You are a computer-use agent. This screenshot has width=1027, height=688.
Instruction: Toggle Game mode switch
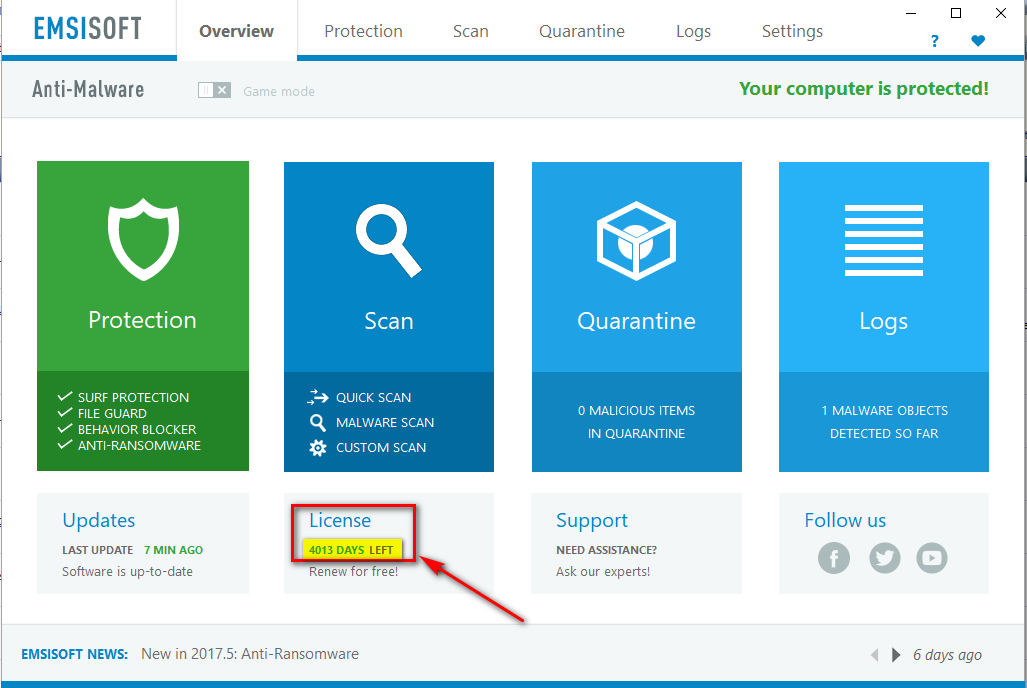(214, 90)
